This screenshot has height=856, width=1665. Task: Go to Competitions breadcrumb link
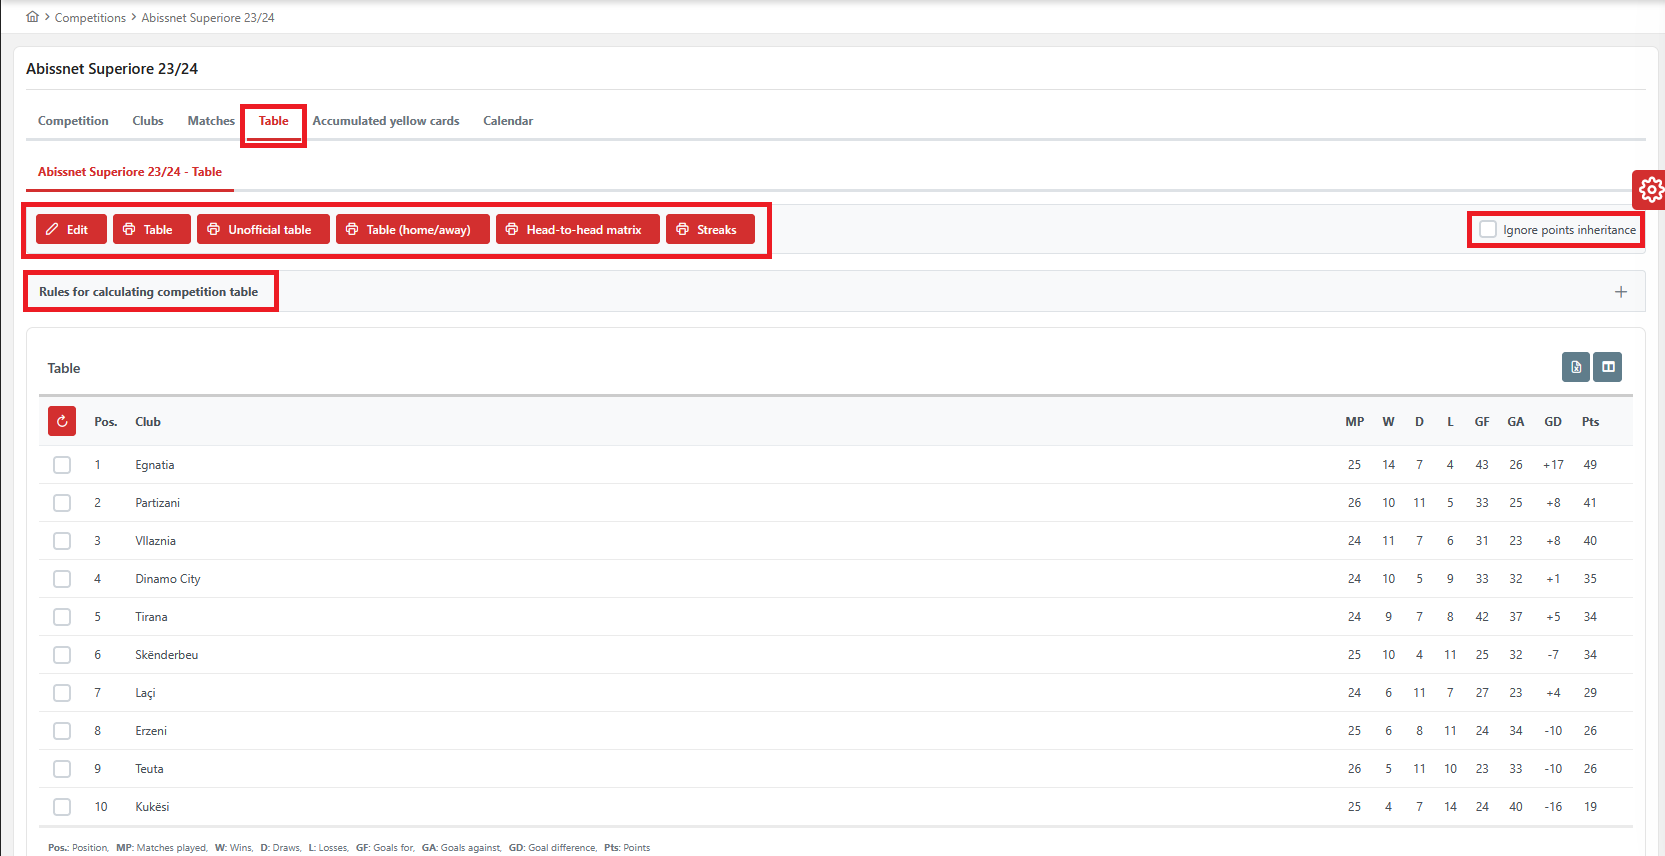(90, 18)
